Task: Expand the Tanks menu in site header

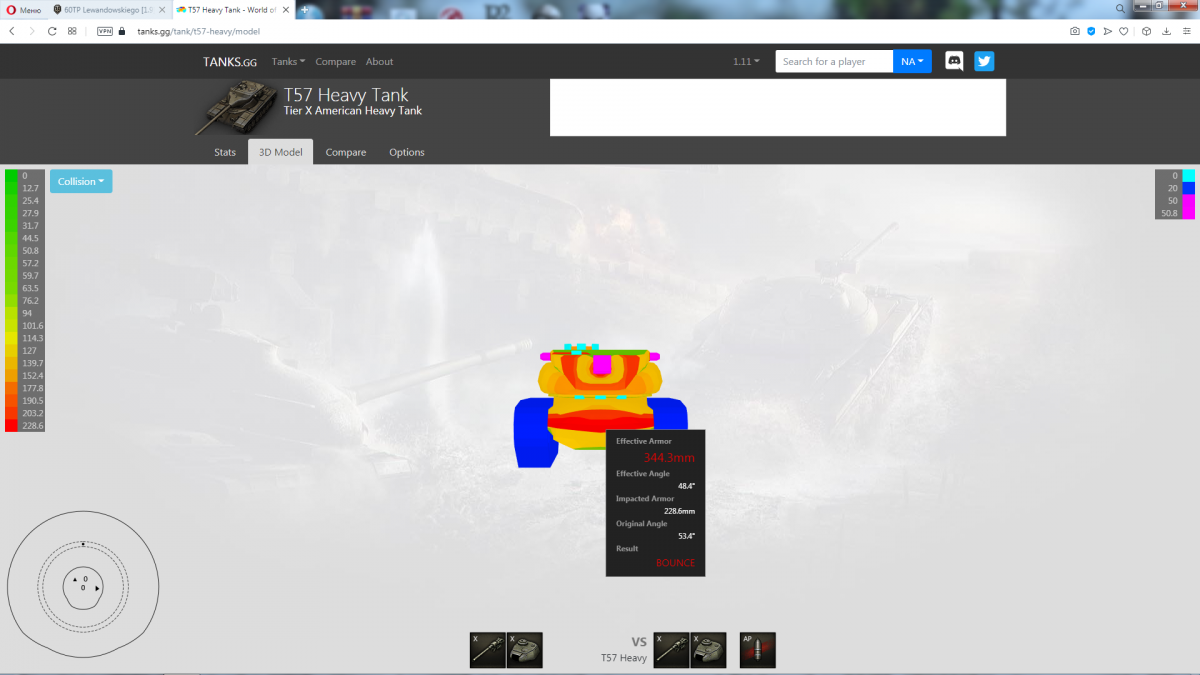Action: tap(288, 61)
